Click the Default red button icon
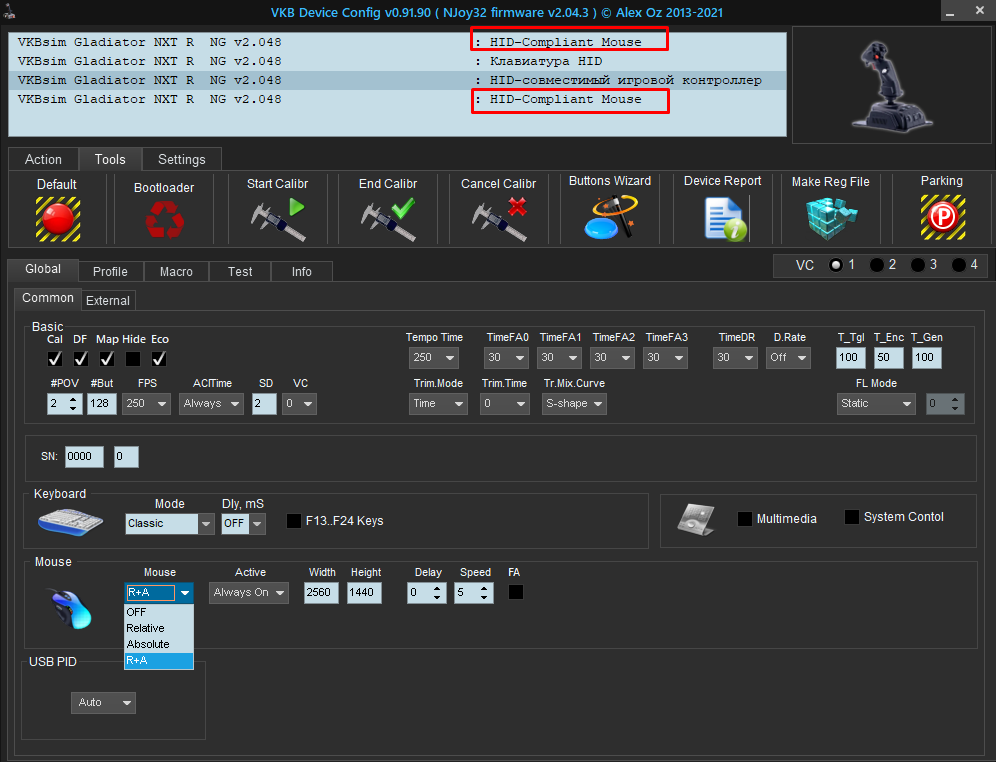Image resolution: width=996 pixels, height=762 pixels. (57, 217)
